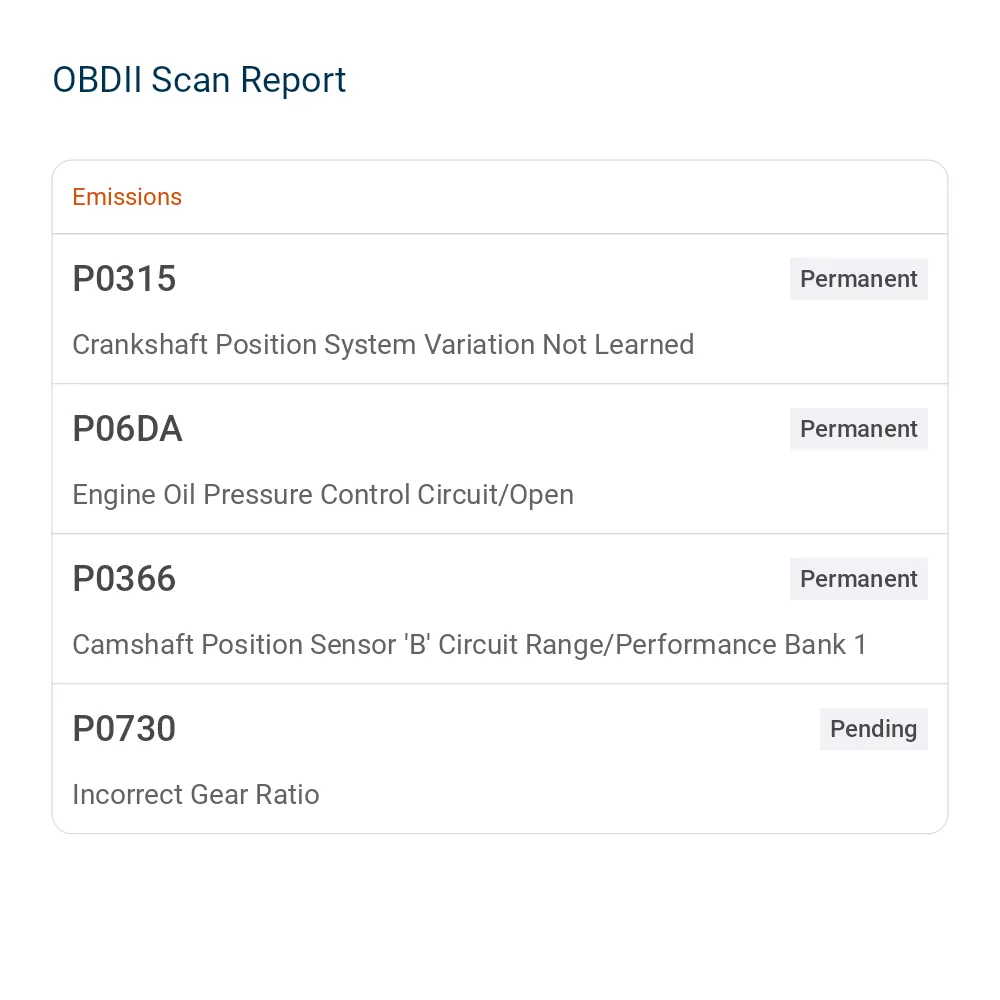Click the P06DA code heading
The width and height of the screenshot is (1000, 1000).
tap(128, 429)
